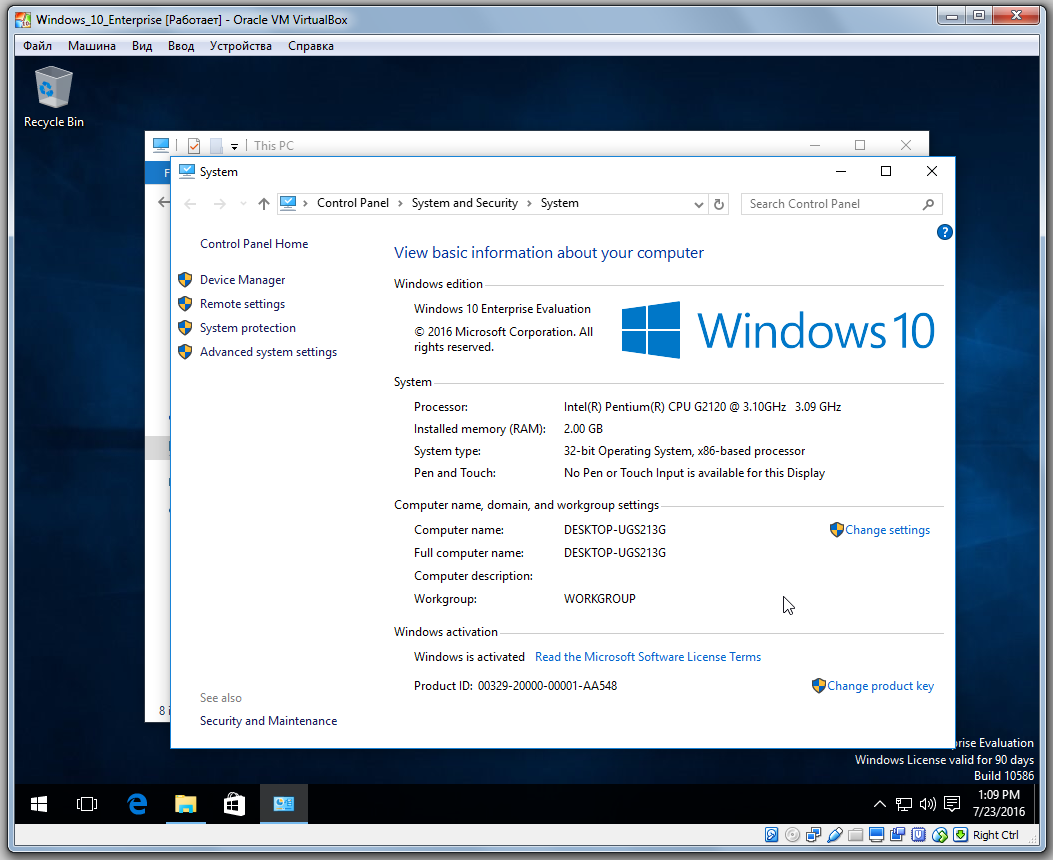This screenshot has height=860, width=1053.
Task: Open the Файл menu in VirtualBox
Action: tap(37, 46)
